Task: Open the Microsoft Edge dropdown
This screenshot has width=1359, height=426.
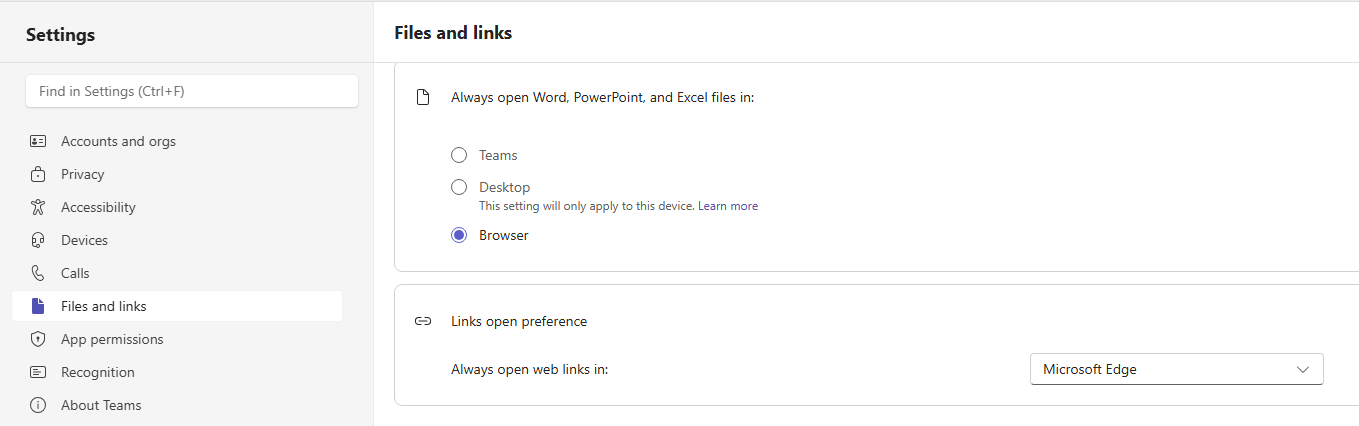Action: (1176, 369)
